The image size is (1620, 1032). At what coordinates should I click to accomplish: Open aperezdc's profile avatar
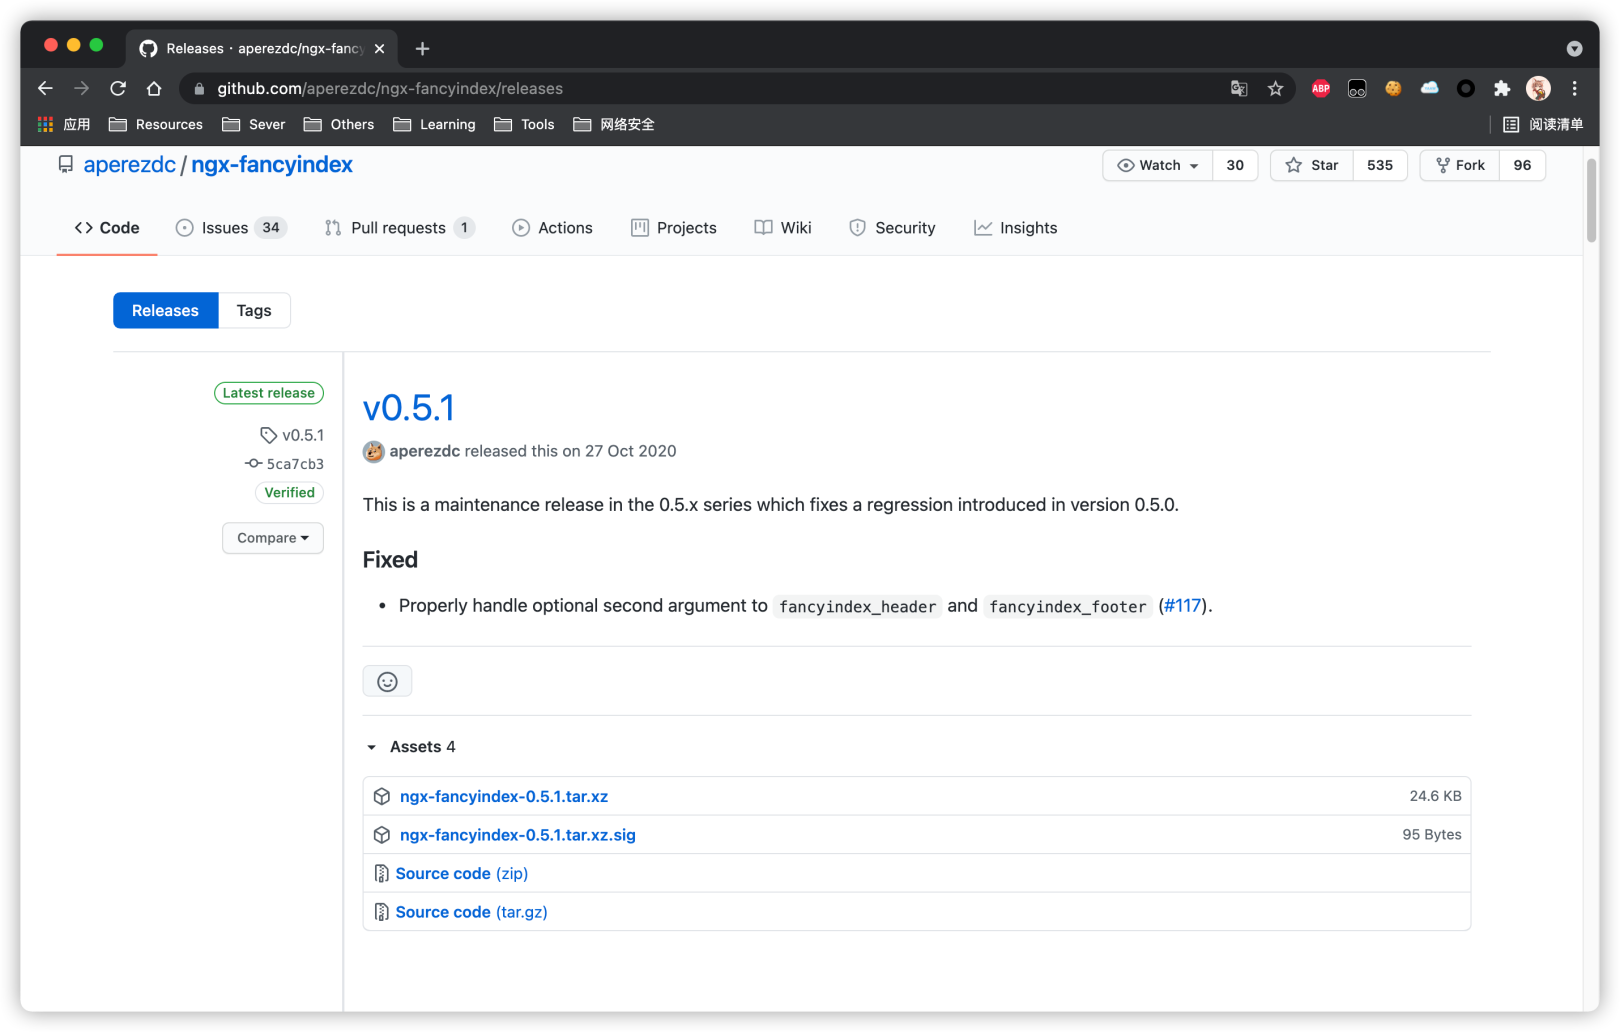[x=373, y=451]
